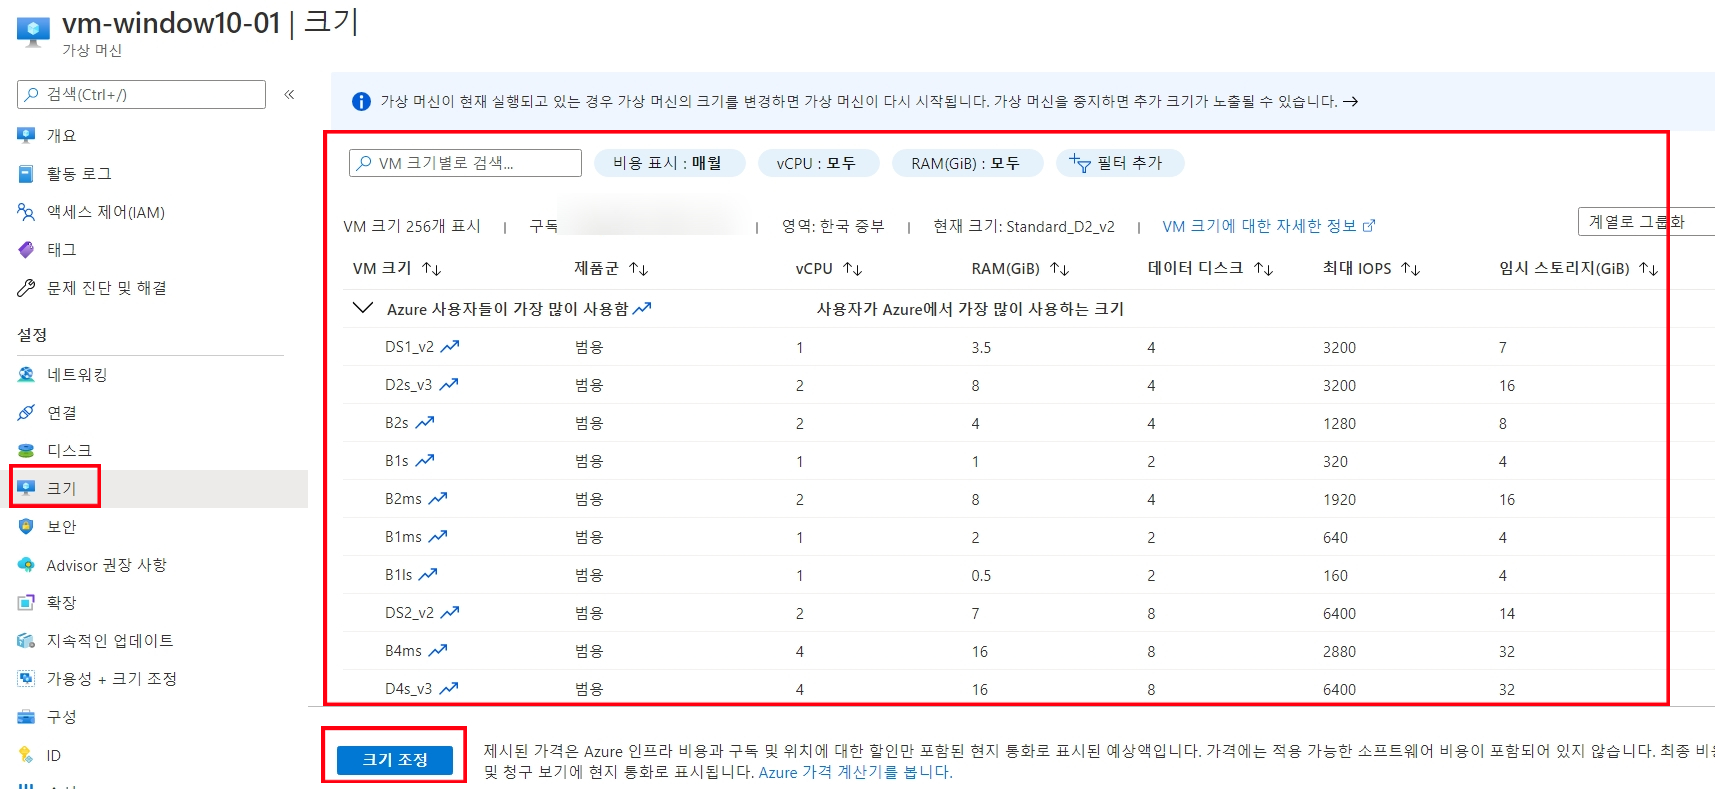This screenshot has height=789, width=1715.
Task: Open the 보안 security shield icon
Action: point(26,526)
